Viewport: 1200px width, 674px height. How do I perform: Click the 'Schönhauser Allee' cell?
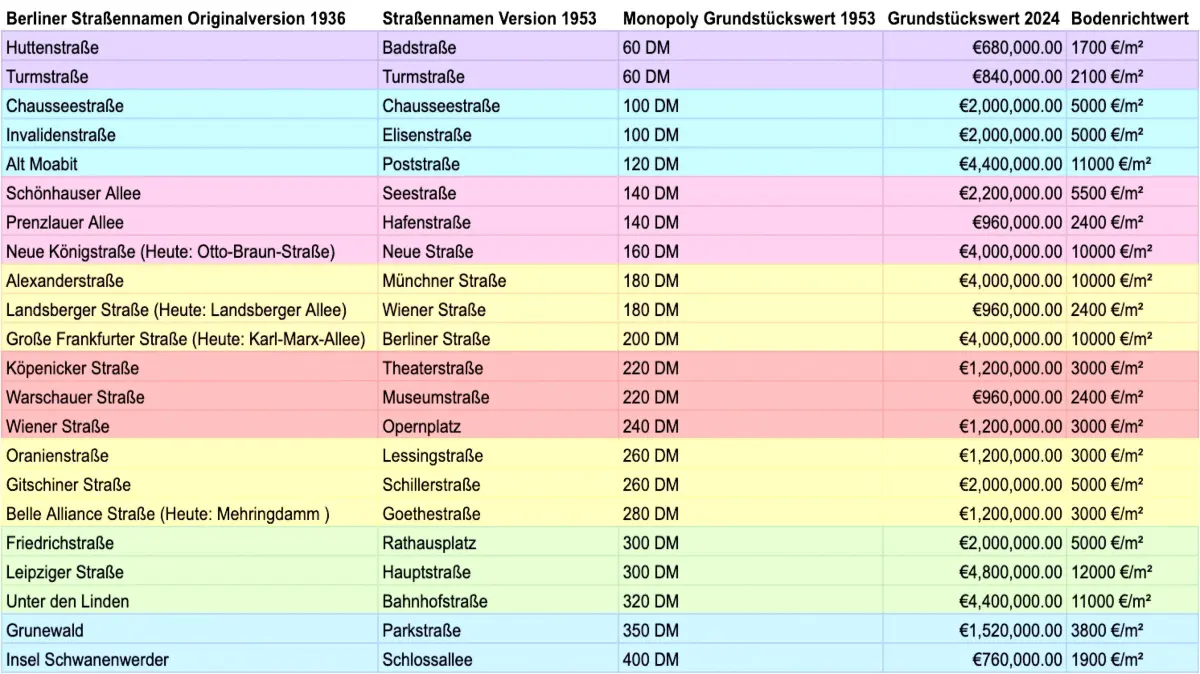point(74,193)
